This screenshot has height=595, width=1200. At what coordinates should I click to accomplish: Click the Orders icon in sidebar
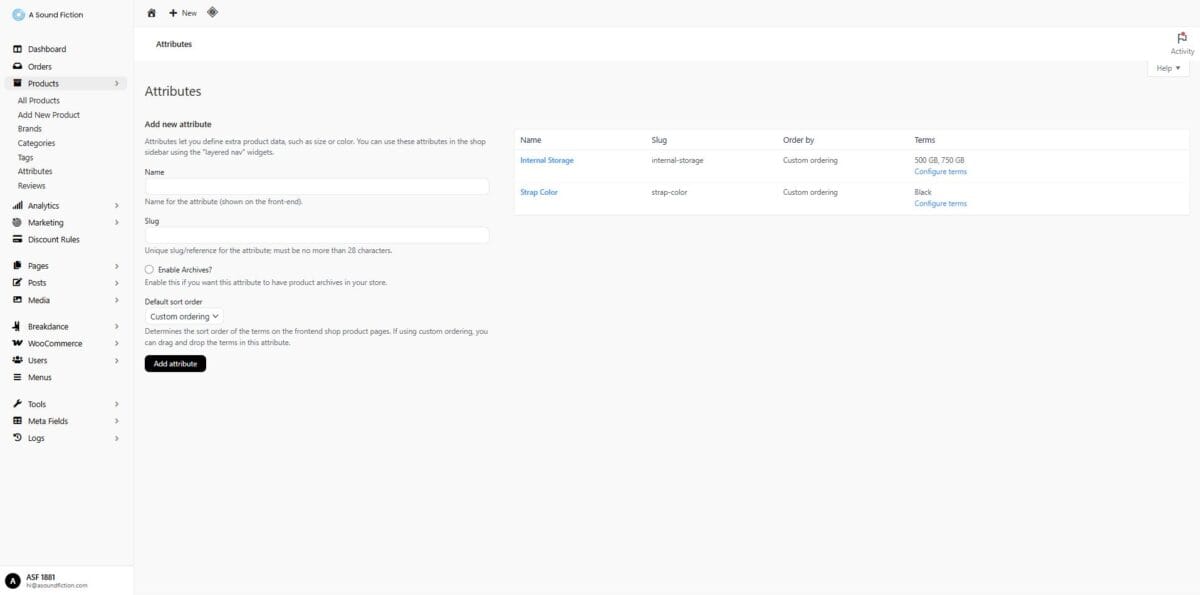(x=16, y=65)
